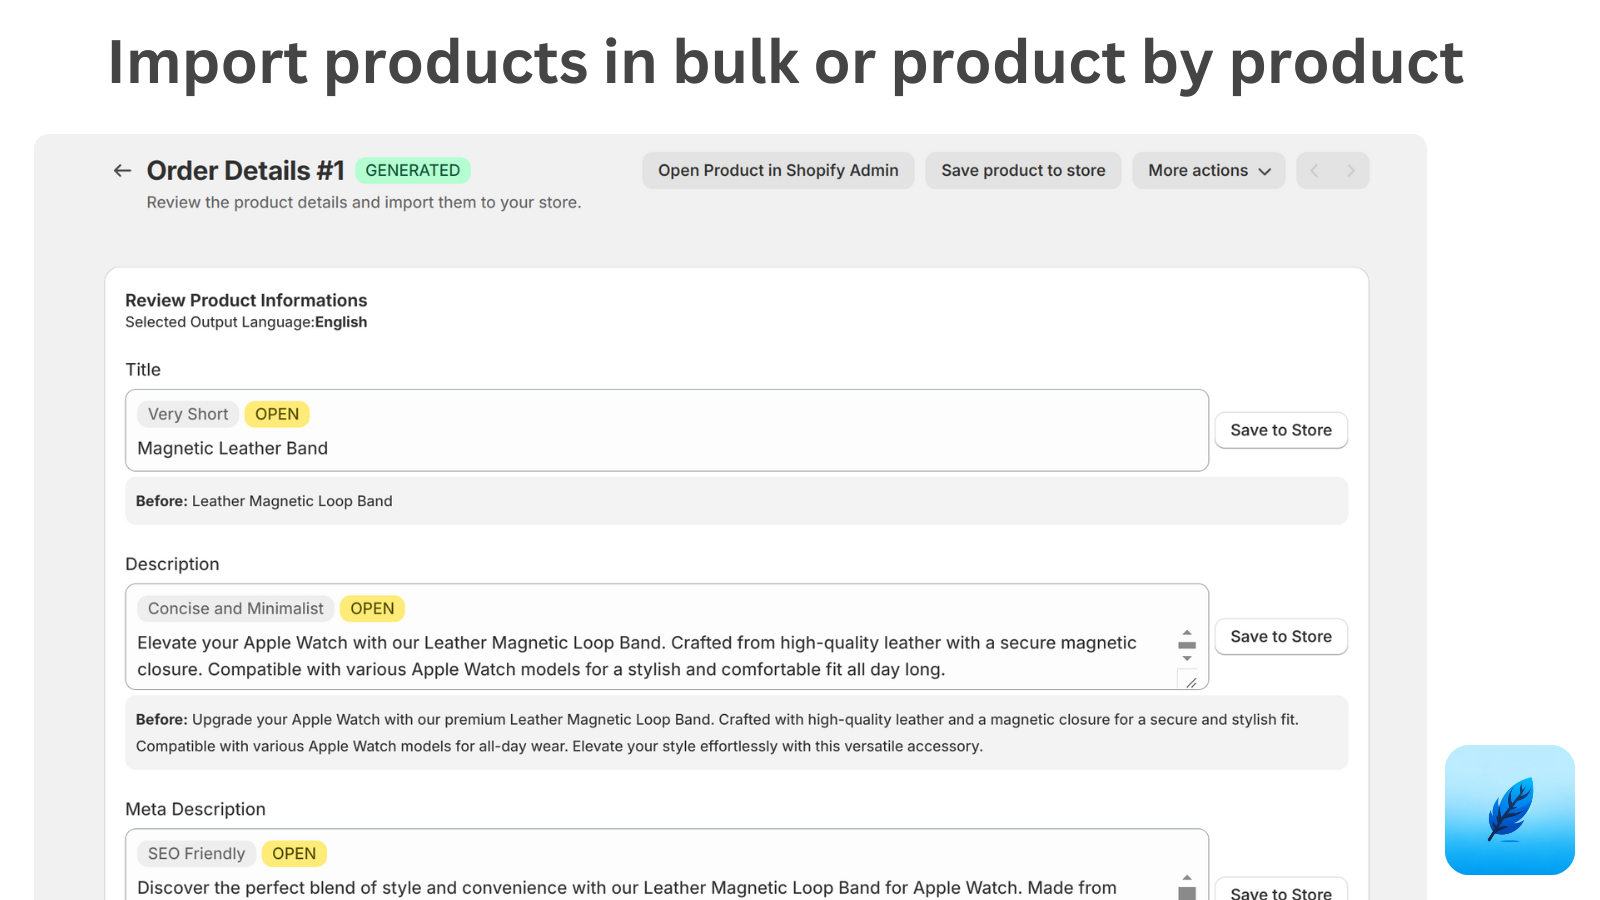Click the OPEN badge in Title field

click(277, 414)
